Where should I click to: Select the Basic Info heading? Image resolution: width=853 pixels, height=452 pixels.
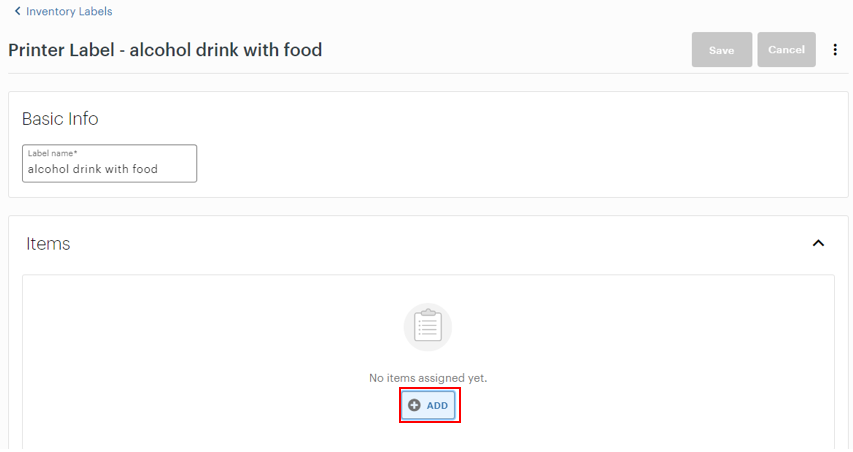pos(60,119)
